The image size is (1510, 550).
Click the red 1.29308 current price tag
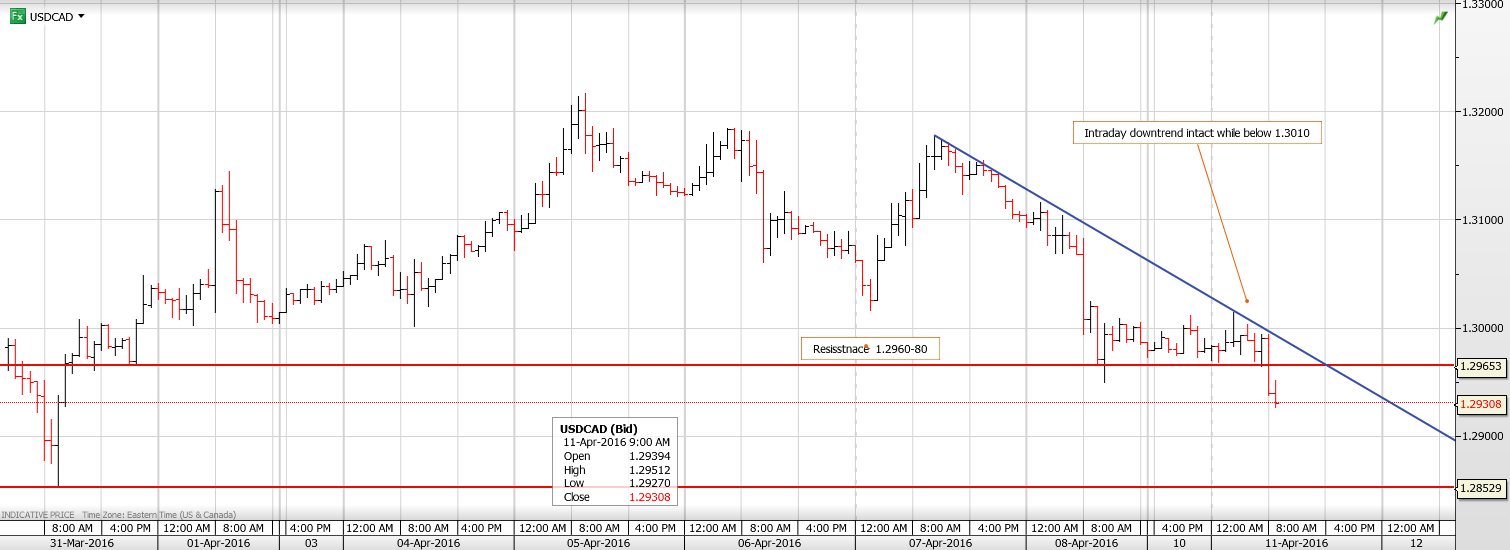point(1479,404)
